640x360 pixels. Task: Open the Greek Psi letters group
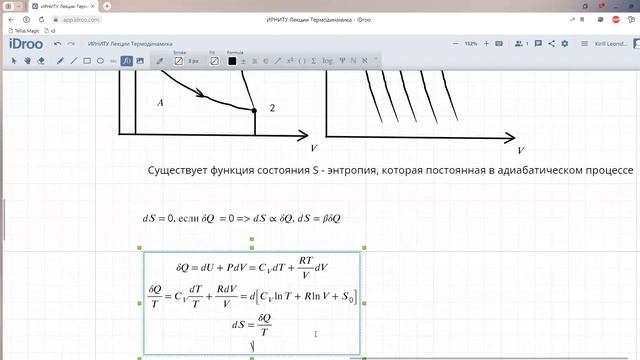342,61
